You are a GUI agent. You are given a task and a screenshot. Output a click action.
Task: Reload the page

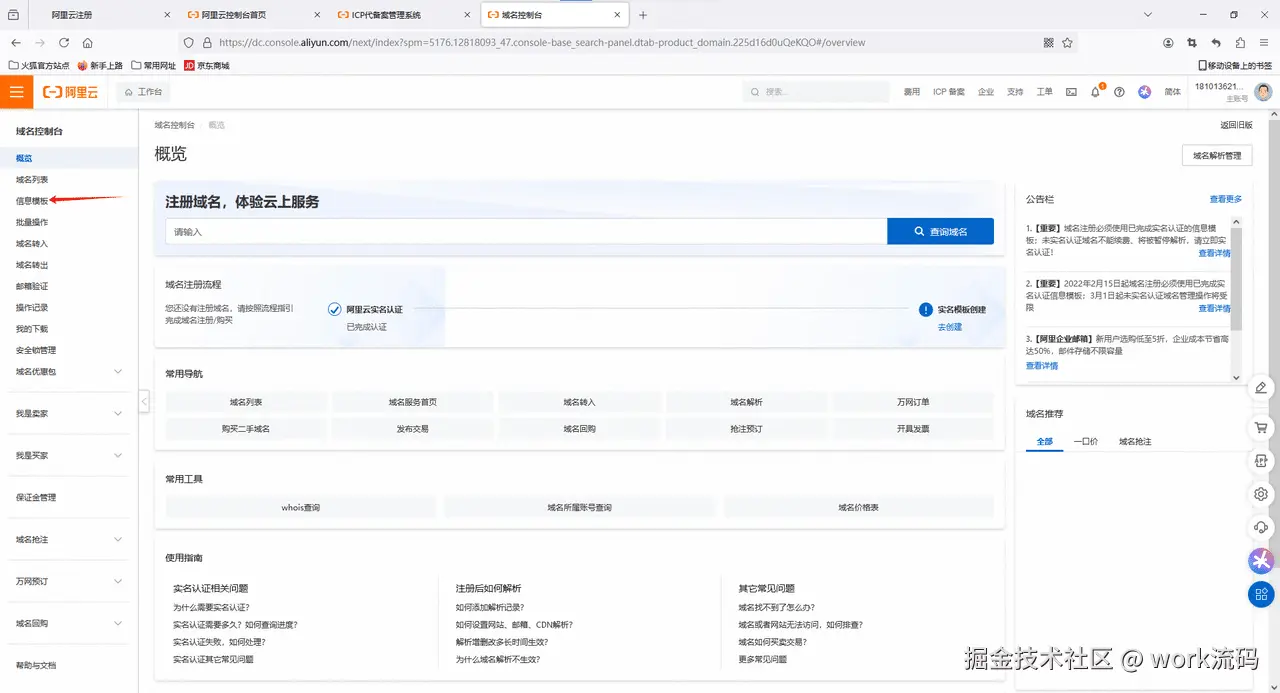pos(64,43)
